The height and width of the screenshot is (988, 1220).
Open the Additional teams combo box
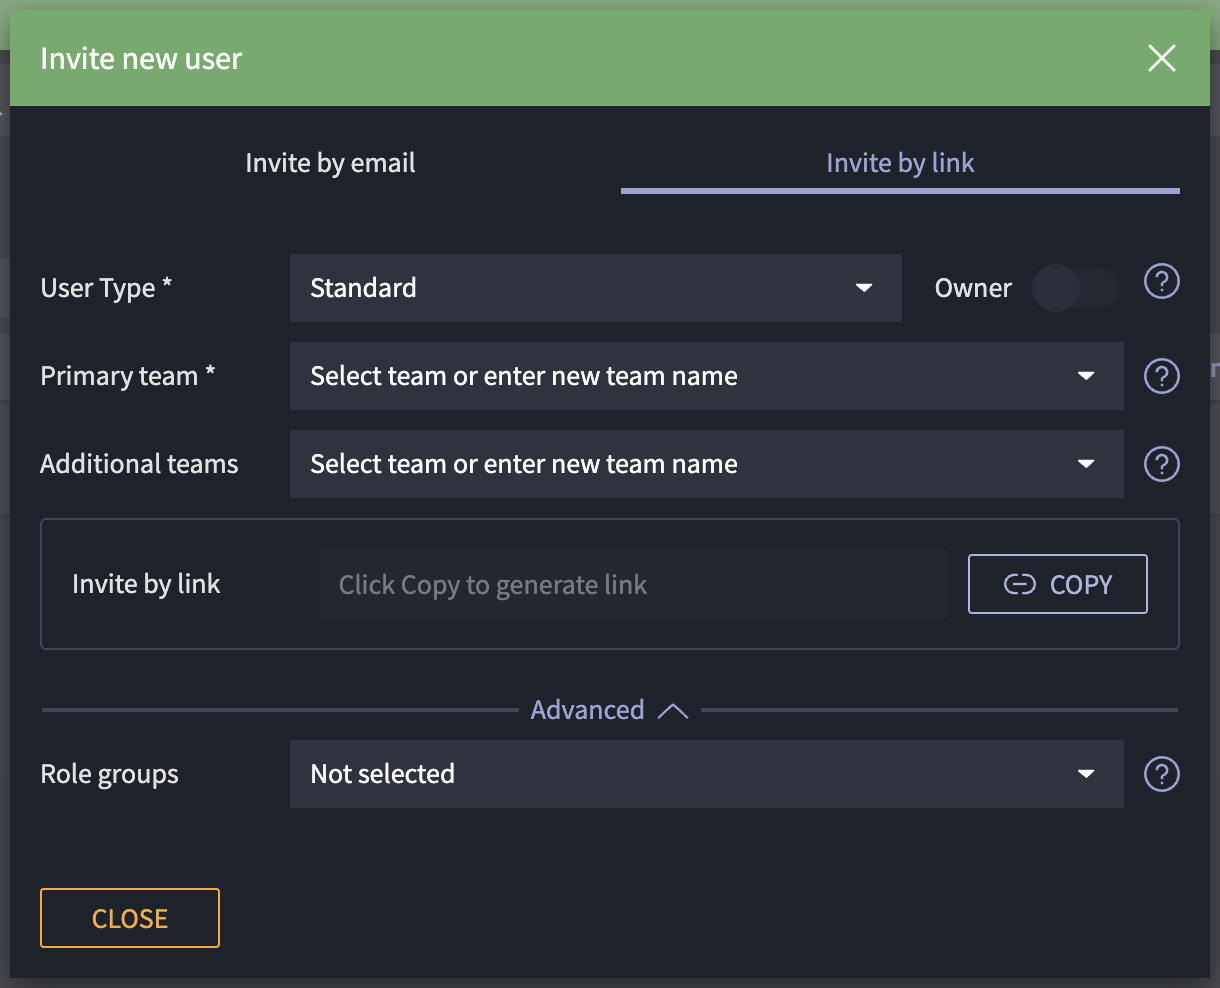690,464
